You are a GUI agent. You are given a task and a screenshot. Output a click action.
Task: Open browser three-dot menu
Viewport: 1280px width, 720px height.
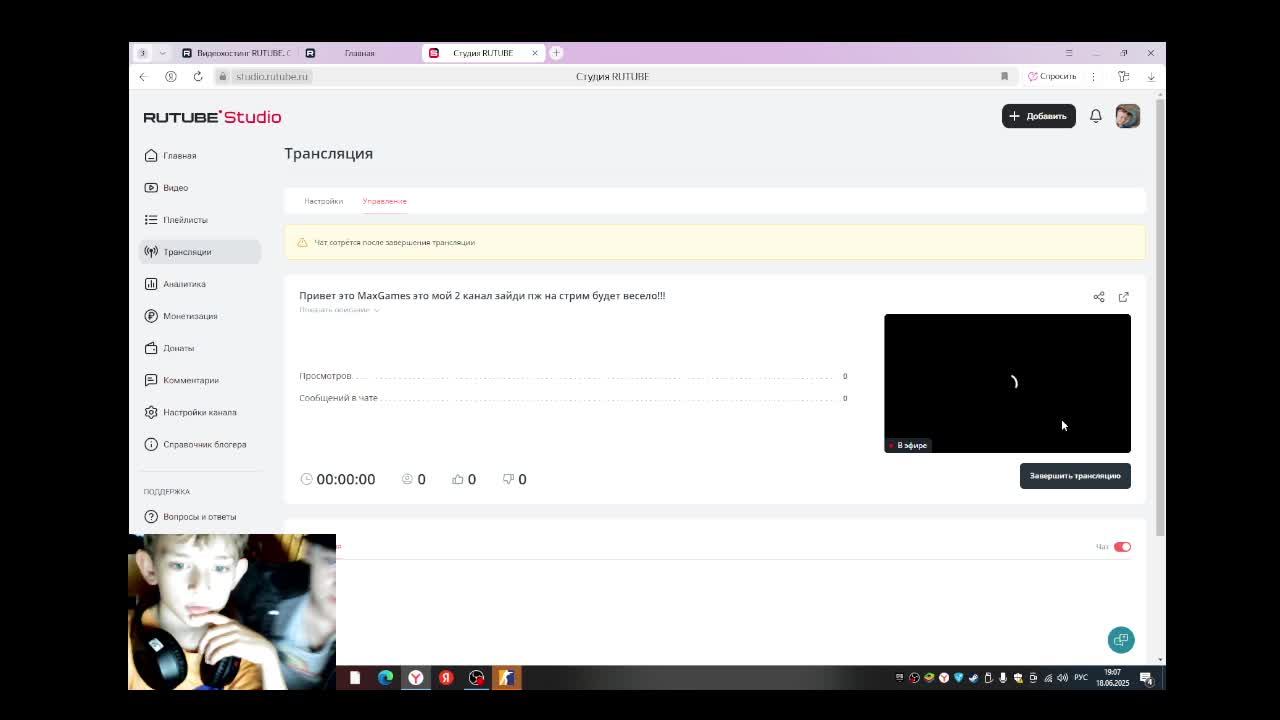1093,76
